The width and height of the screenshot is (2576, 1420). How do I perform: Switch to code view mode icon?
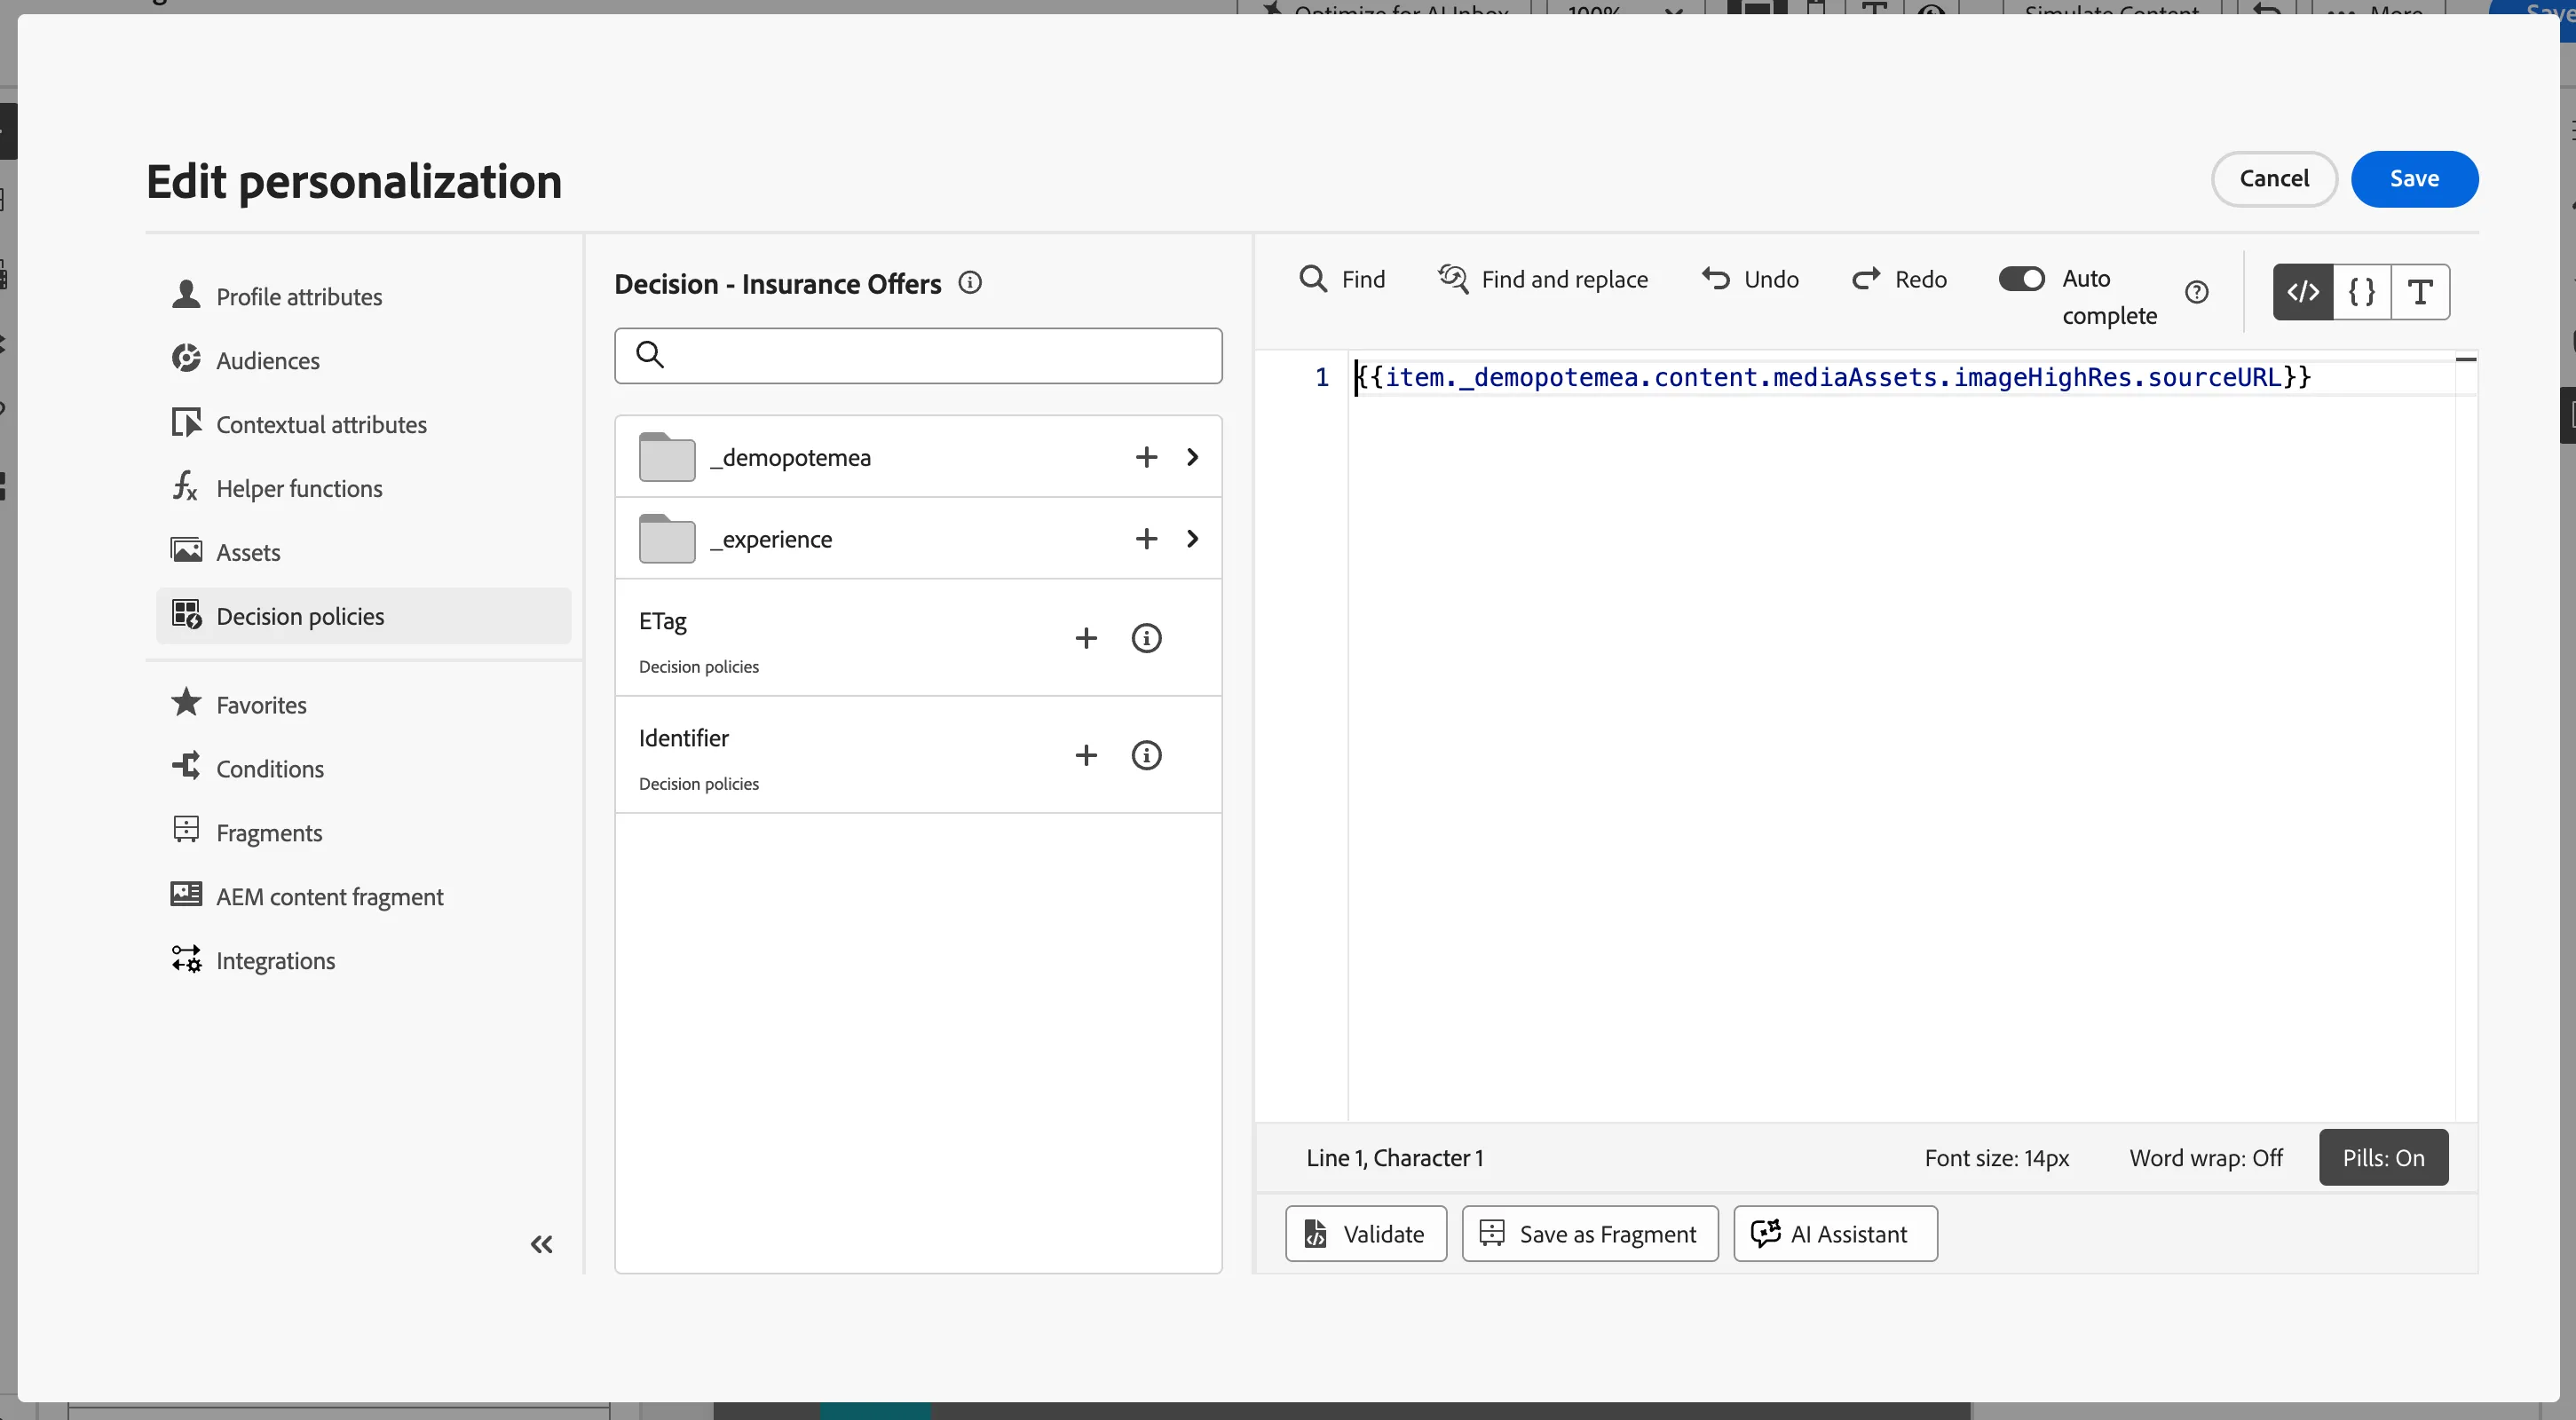coord(2303,292)
